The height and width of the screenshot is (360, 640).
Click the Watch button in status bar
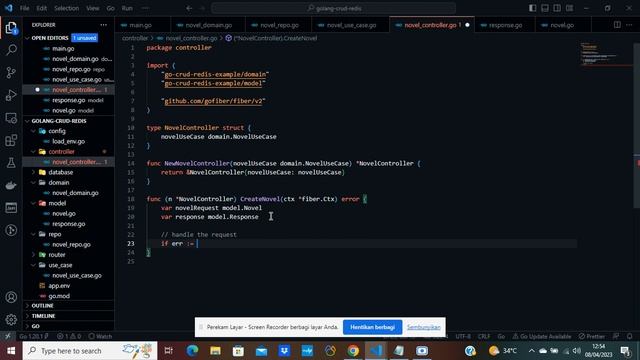click(x=100, y=336)
